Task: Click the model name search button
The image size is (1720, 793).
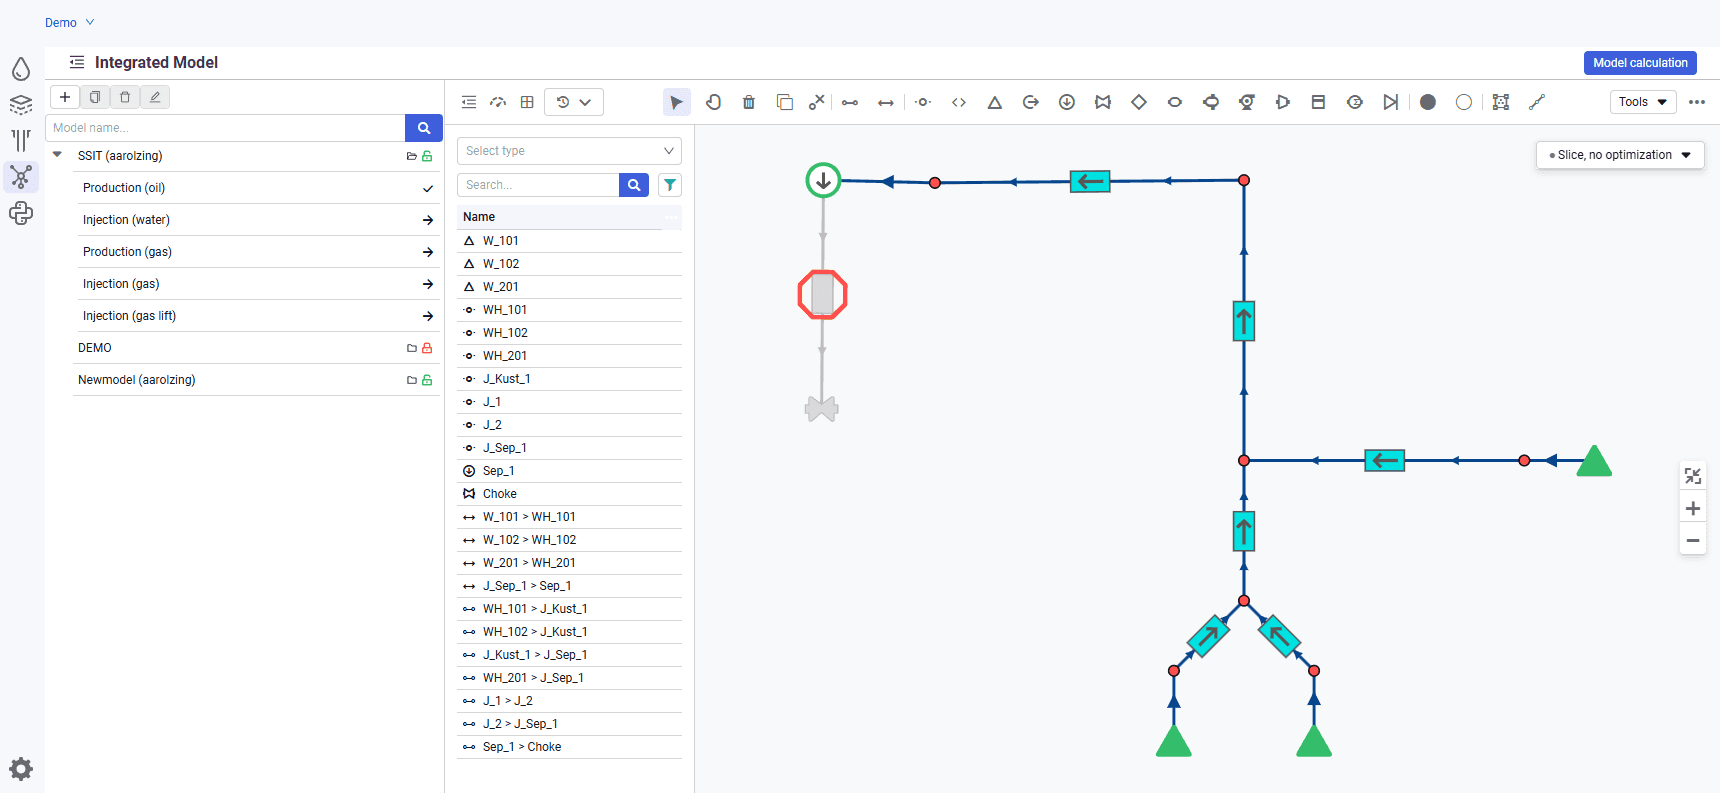Action: pyautogui.click(x=424, y=128)
